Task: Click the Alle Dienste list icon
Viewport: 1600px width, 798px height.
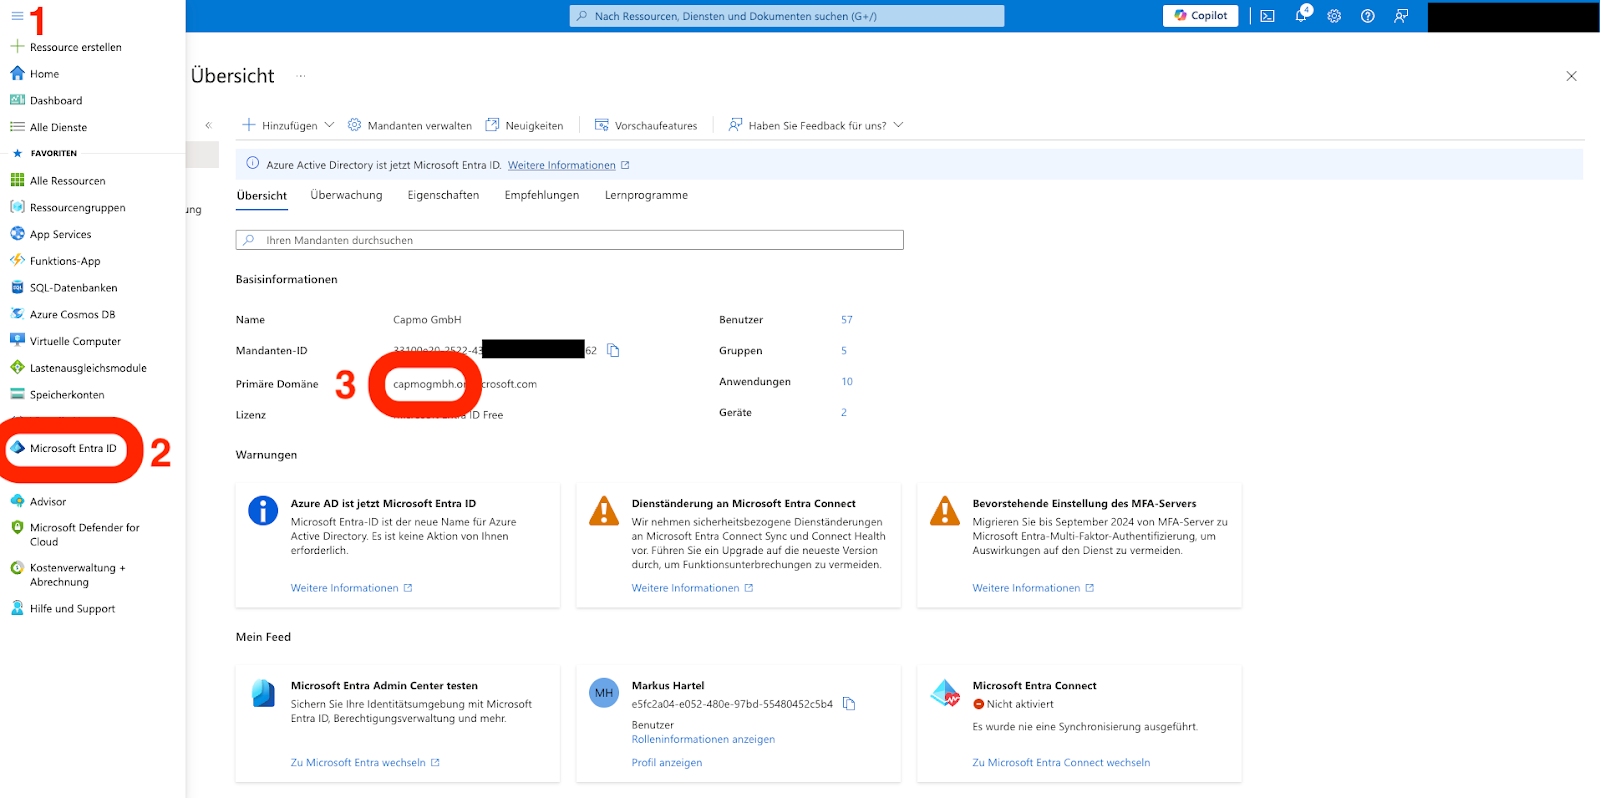Action: [x=17, y=127]
